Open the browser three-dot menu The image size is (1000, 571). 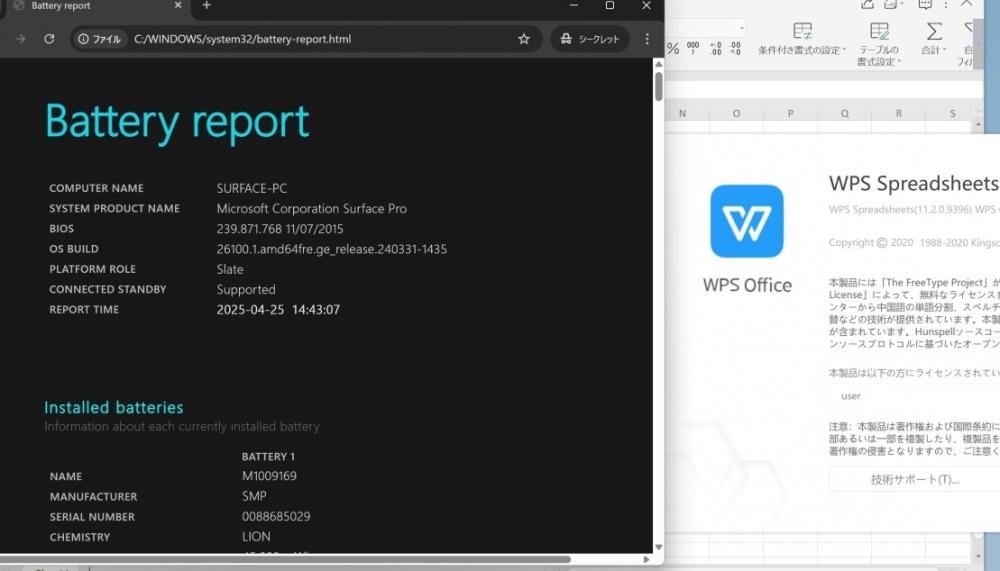(x=647, y=39)
